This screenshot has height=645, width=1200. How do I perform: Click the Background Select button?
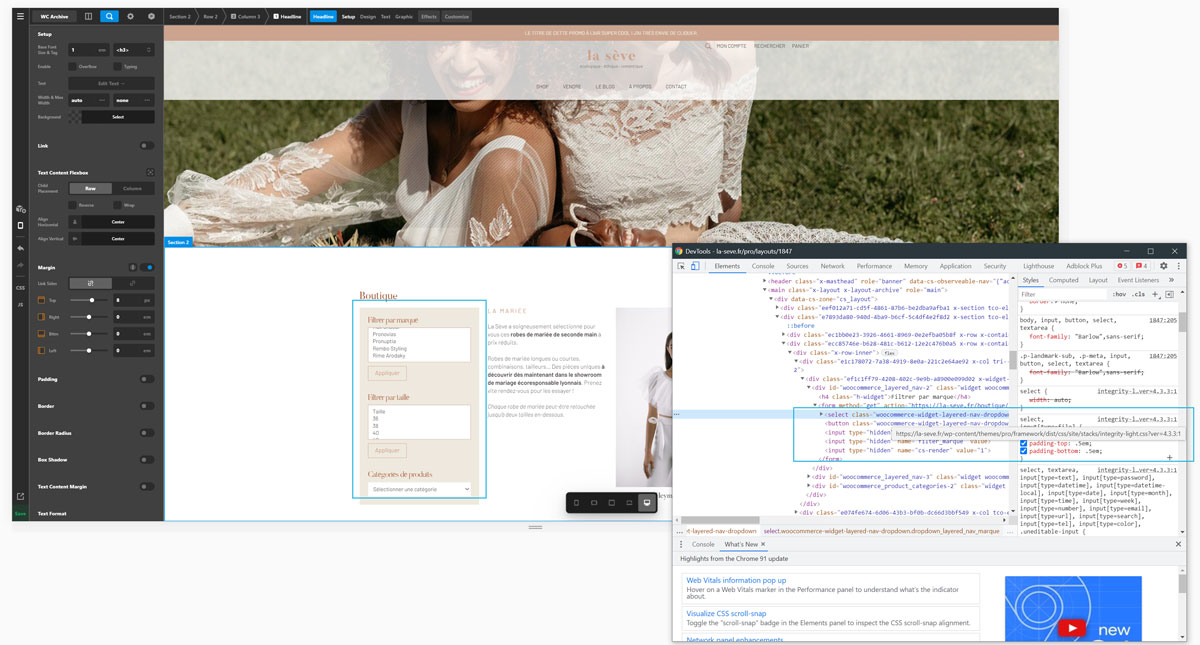click(118, 117)
